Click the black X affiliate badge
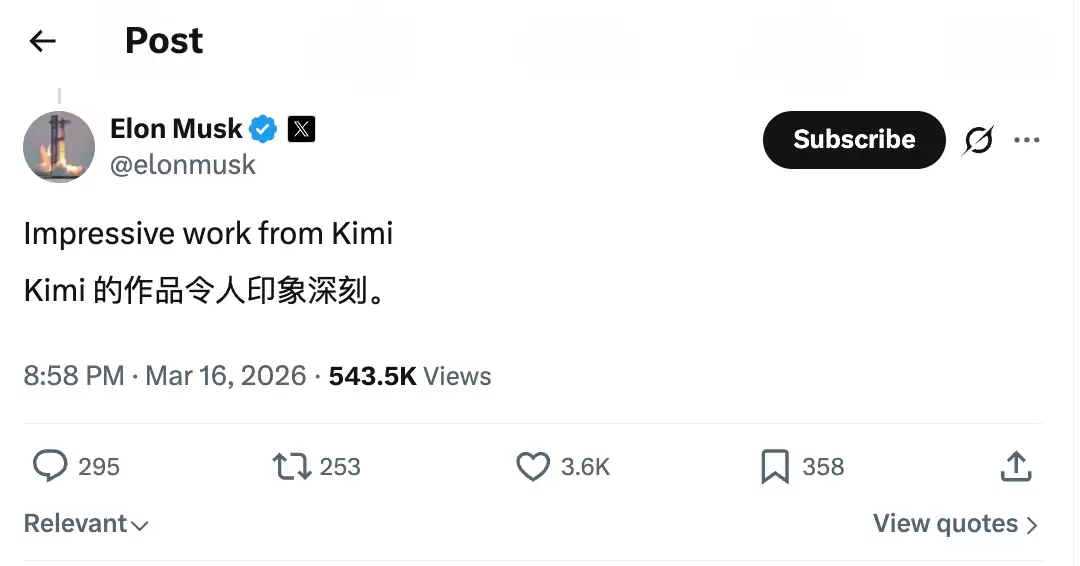The image size is (1080, 566). tap(301, 129)
